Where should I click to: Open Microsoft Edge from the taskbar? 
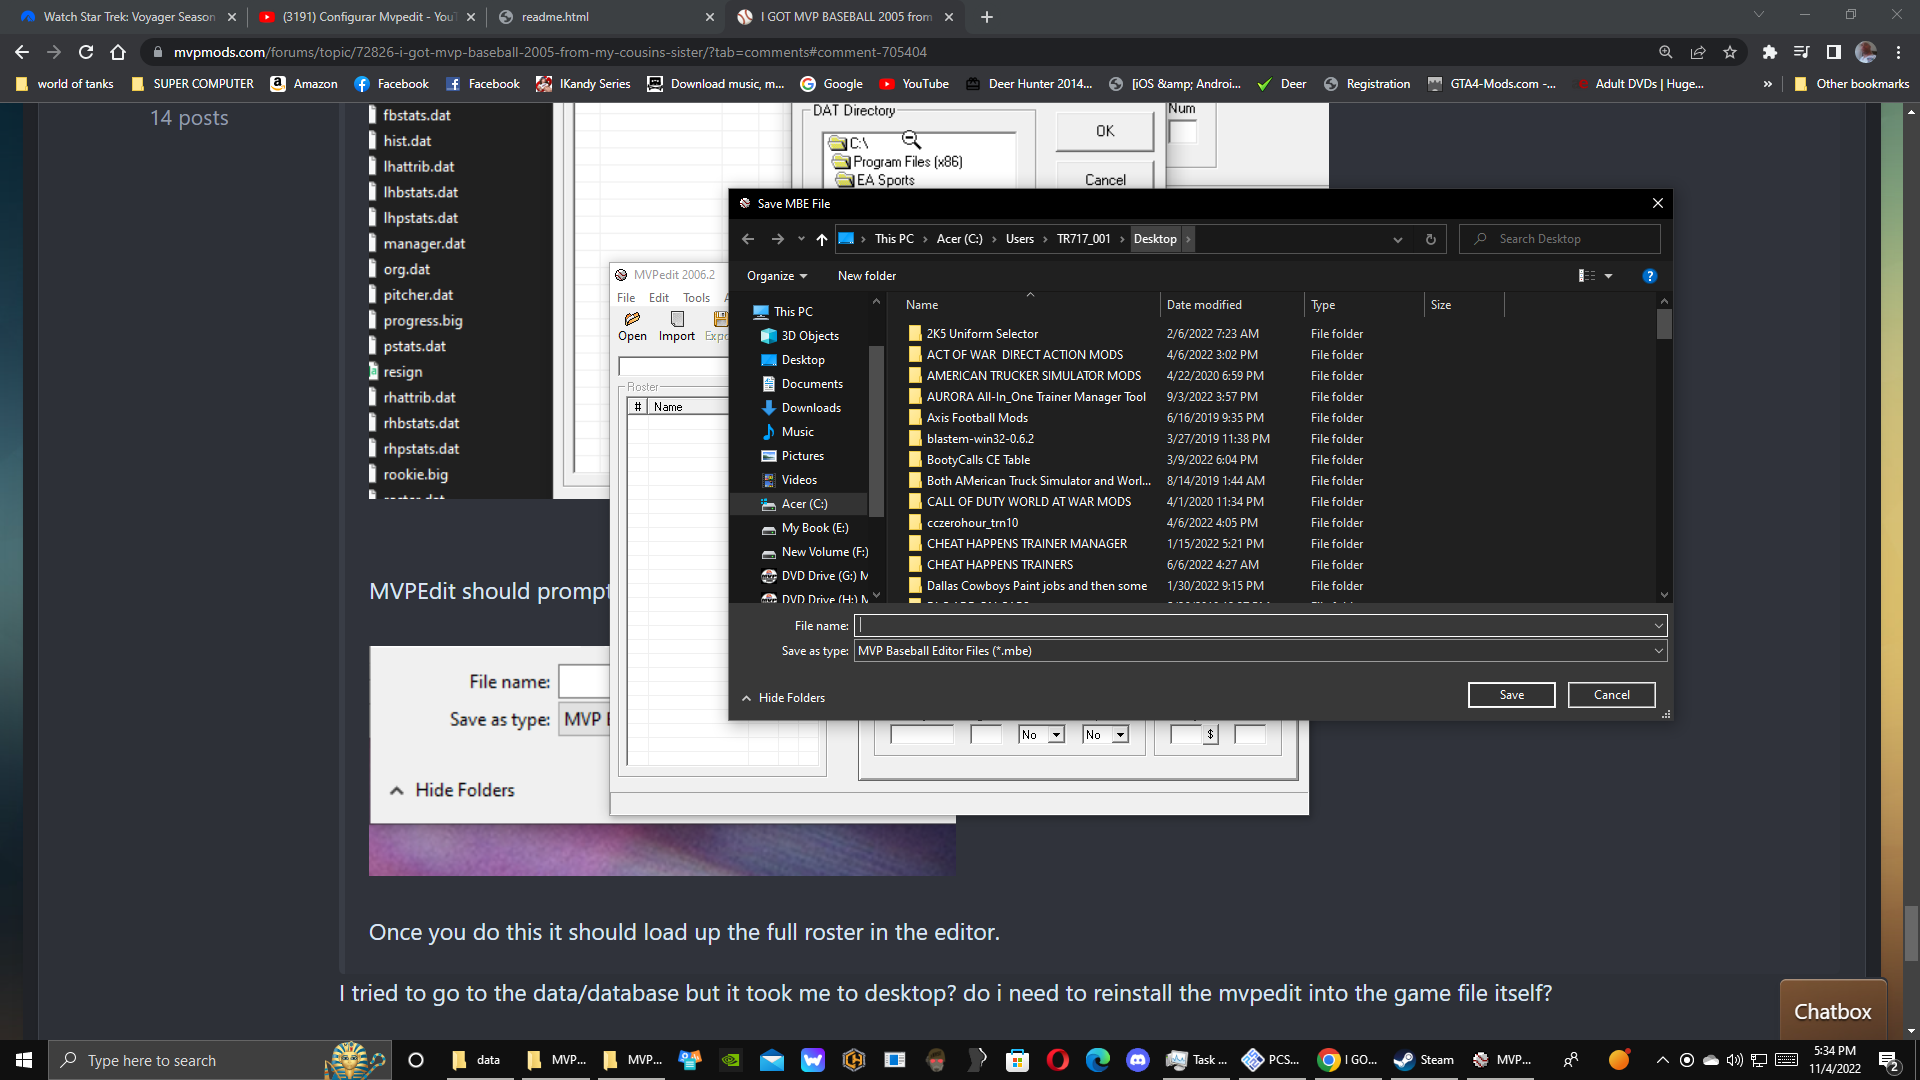coord(1098,1060)
